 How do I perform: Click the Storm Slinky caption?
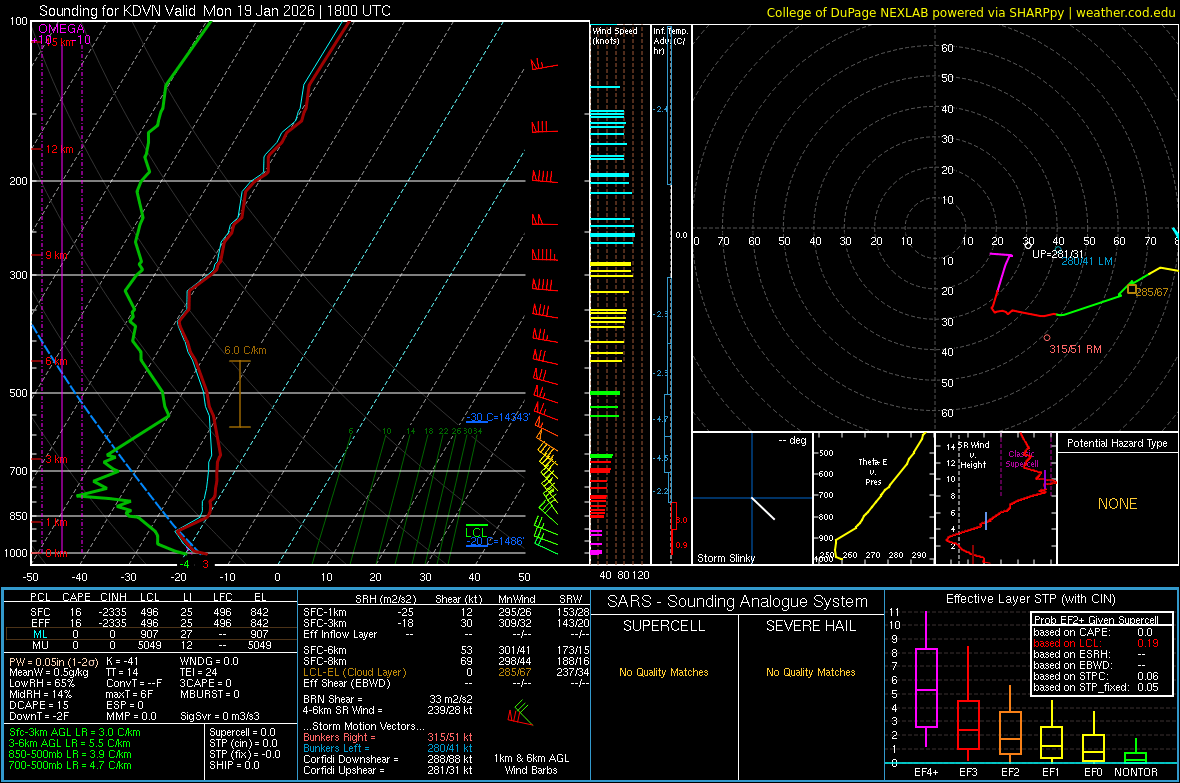(x=725, y=558)
